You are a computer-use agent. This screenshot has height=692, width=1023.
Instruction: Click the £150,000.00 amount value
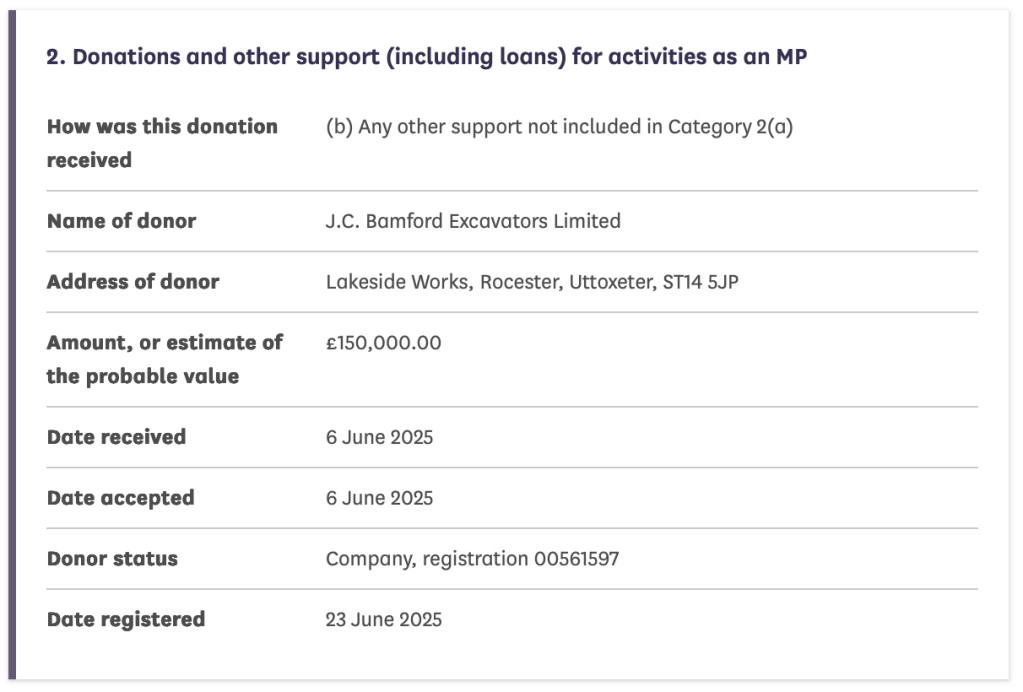coord(383,343)
